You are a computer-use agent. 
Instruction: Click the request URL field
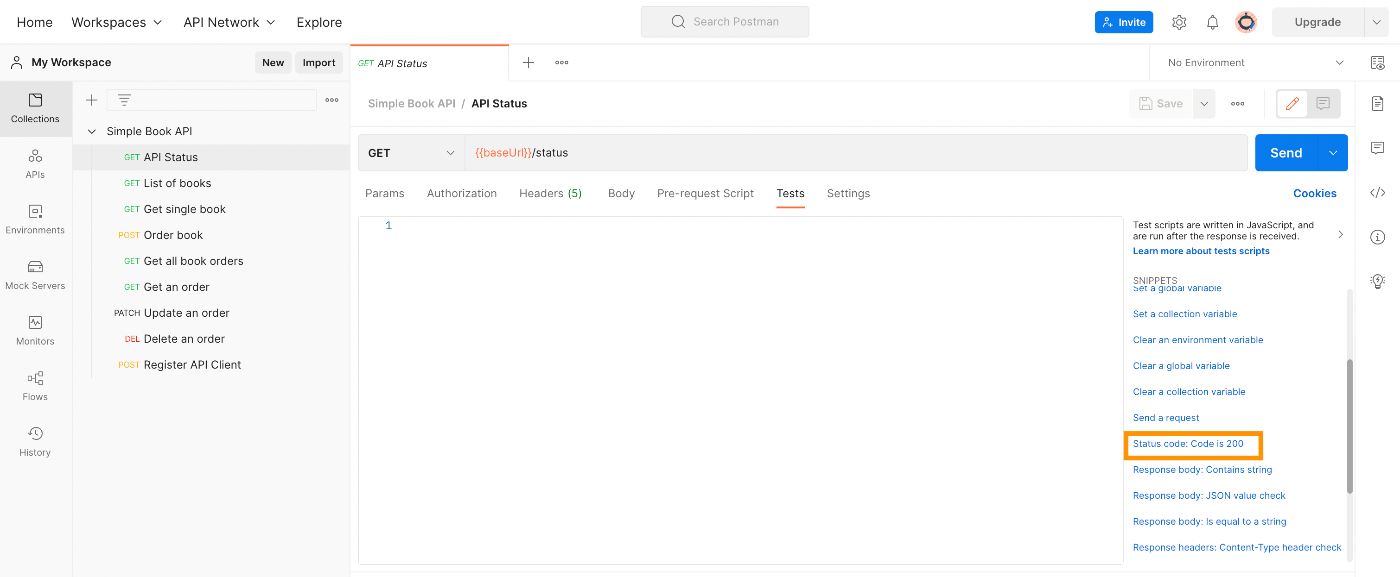(856, 153)
